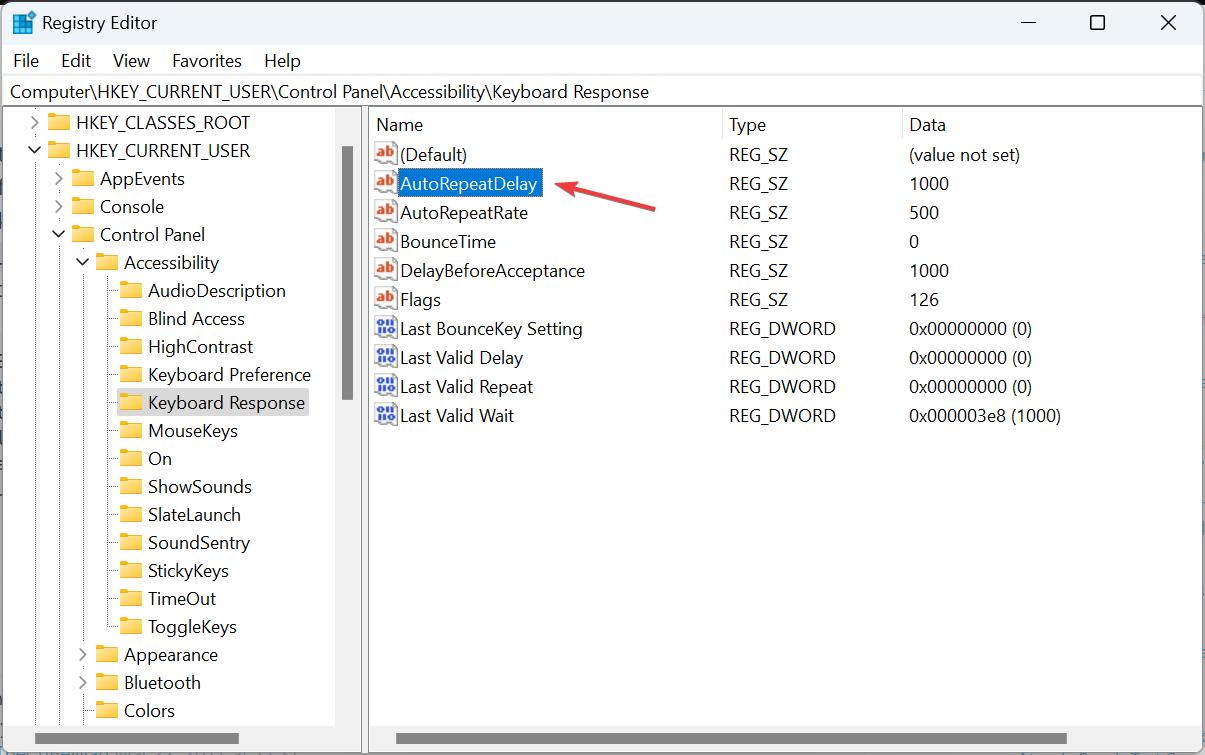
Task: Select the DelayBeforeAcceptance value name
Action: (x=492, y=270)
